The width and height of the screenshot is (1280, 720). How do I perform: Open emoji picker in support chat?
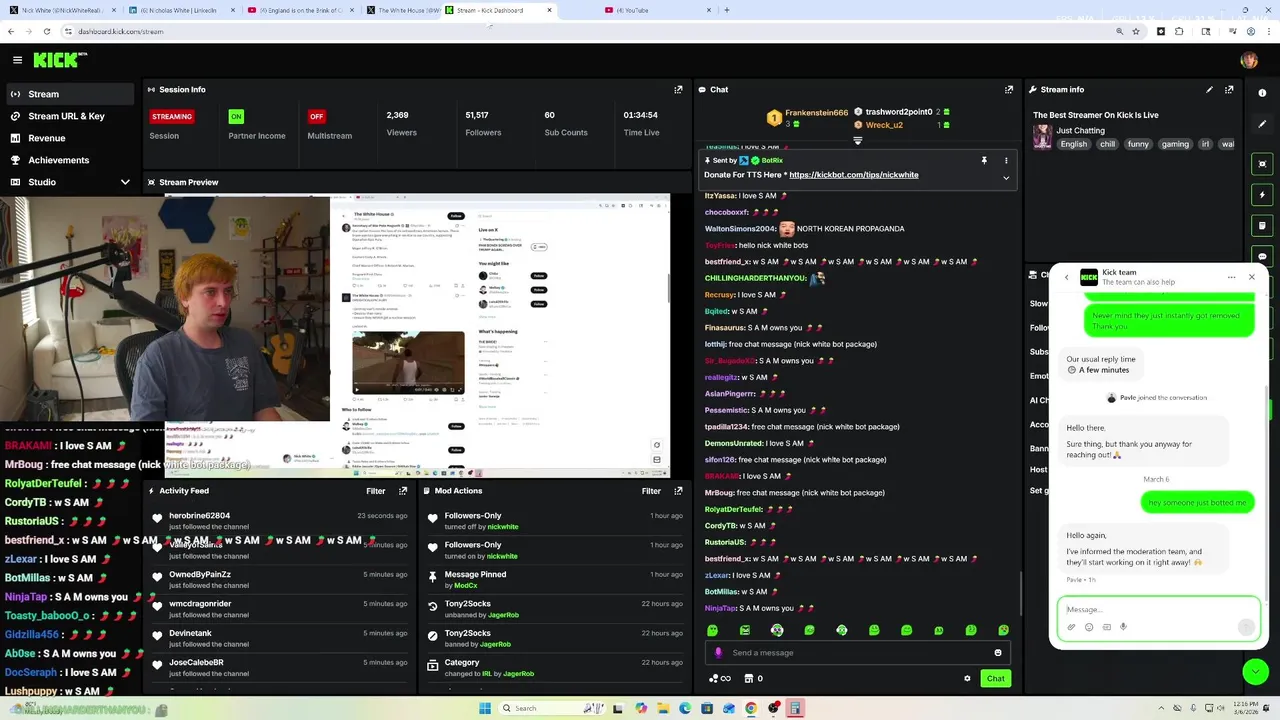click(x=1089, y=627)
